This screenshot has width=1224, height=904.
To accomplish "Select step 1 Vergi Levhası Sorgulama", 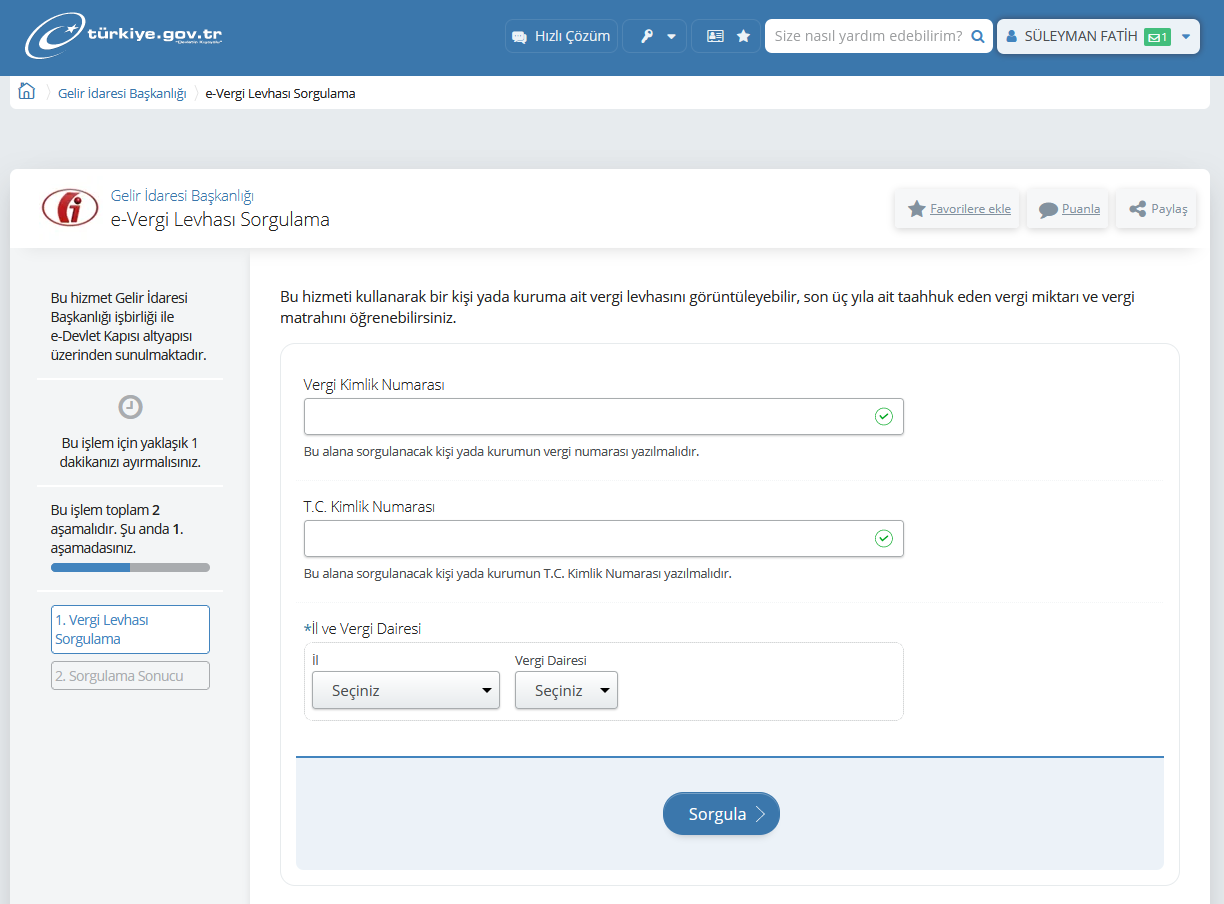I will [x=130, y=629].
